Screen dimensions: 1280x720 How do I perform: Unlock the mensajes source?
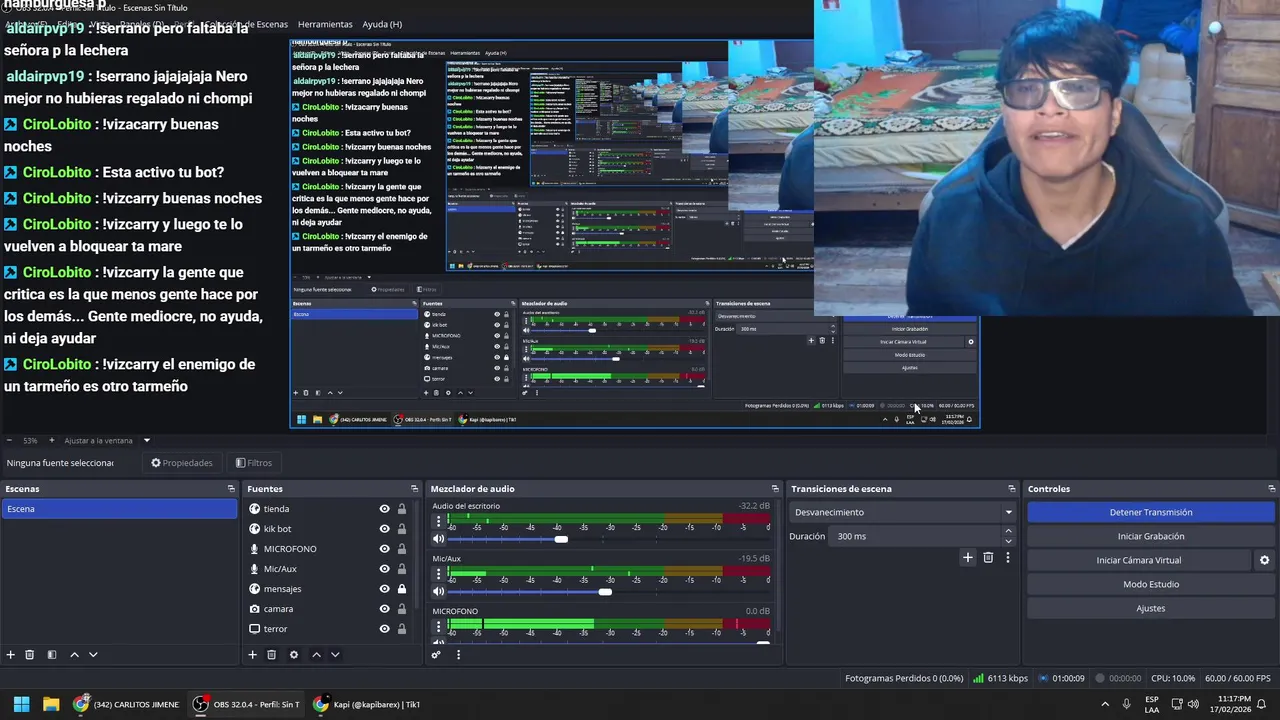pyautogui.click(x=402, y=589)
